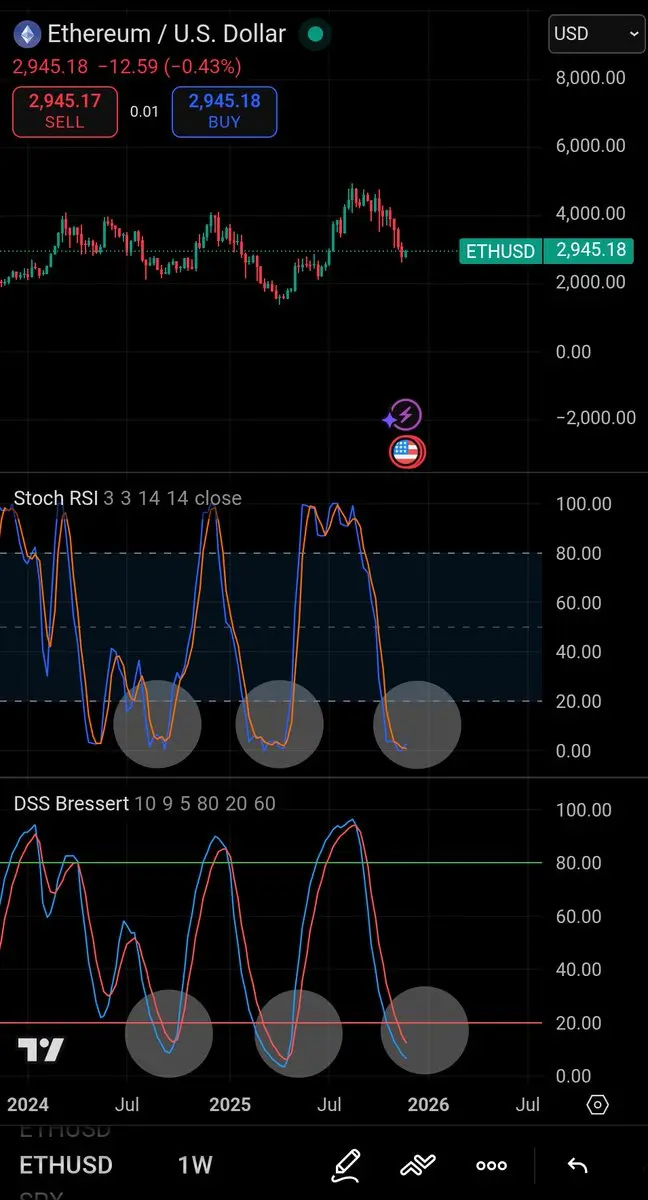Click the -12.59 (-0.43%) price change
Image resolution: width=648 pixels, height=1200 pixels.
168,67
